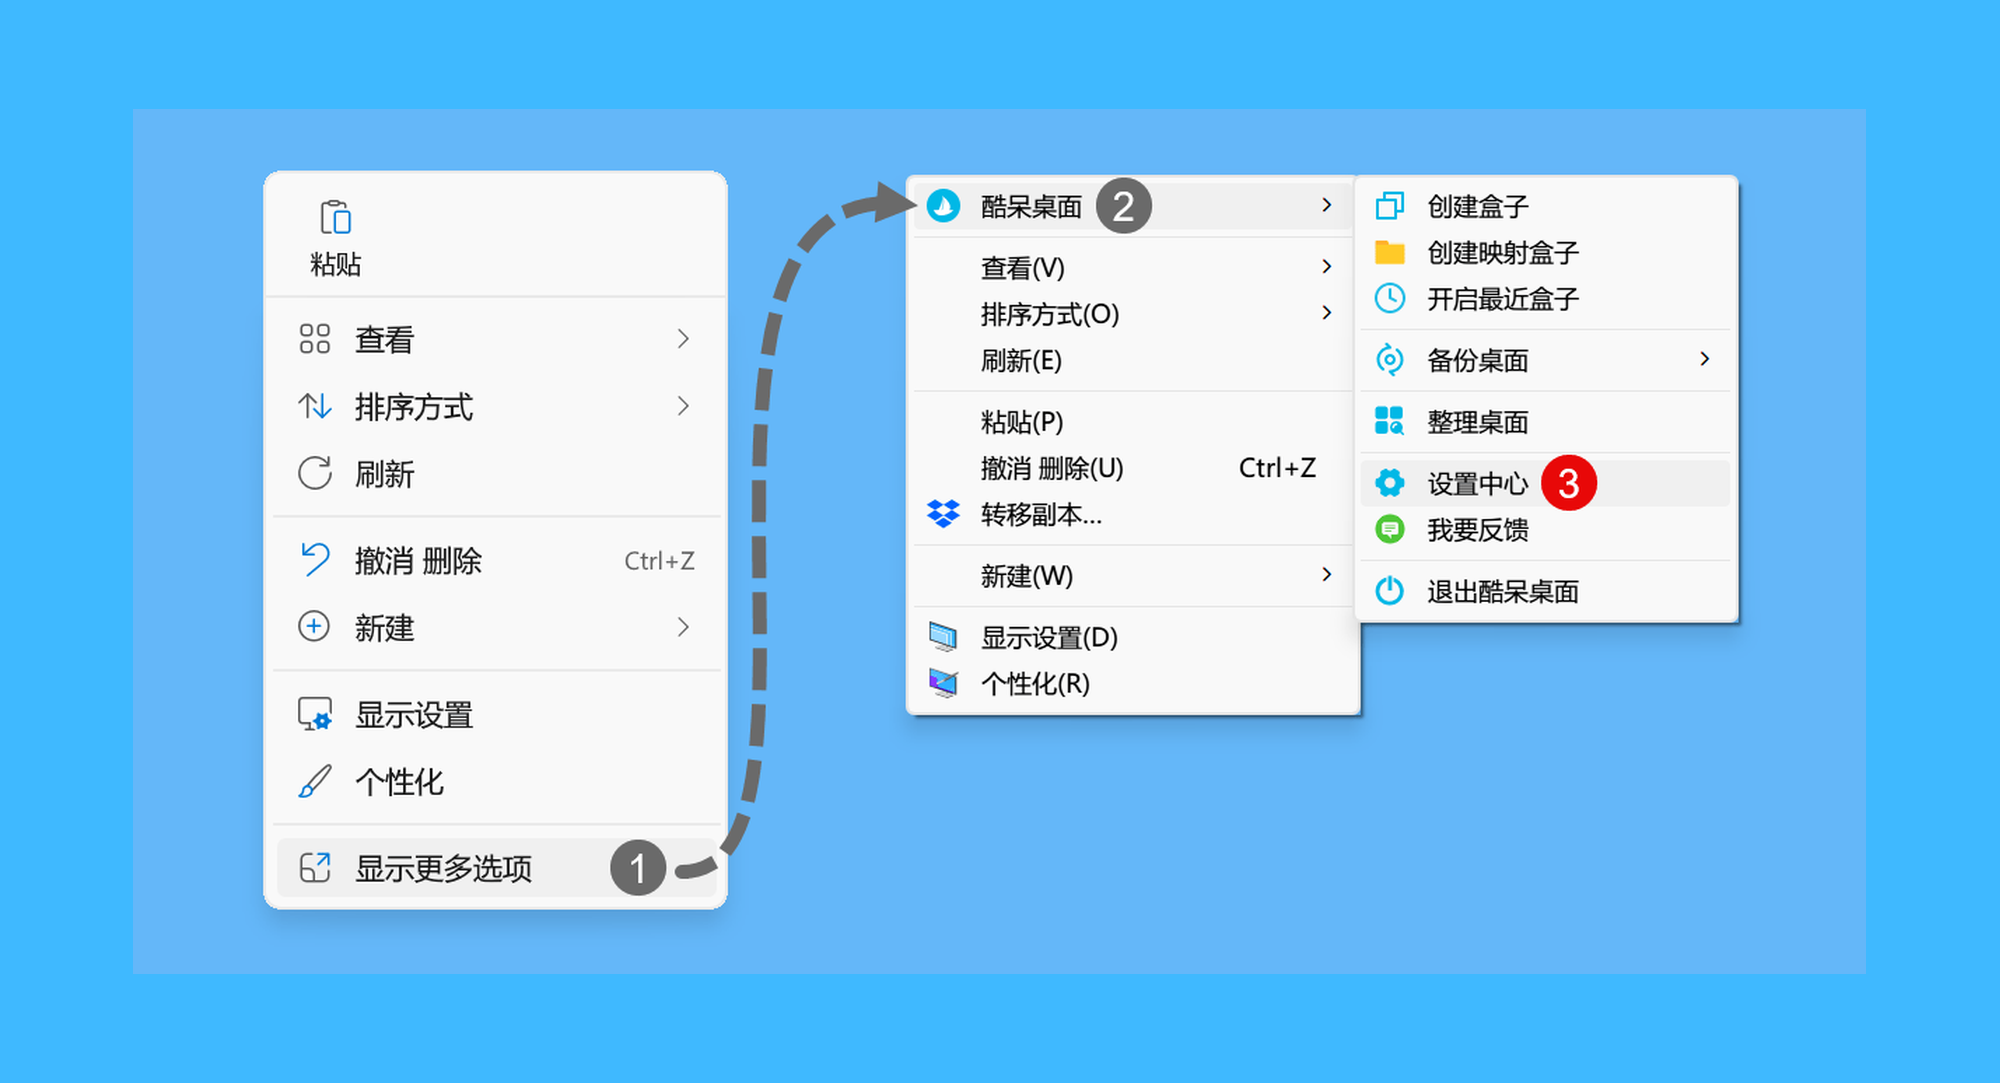Screen dimensions: 2000x1083
Task: Select 创建映射盒子 in submenu
Action: [1545, 252]
